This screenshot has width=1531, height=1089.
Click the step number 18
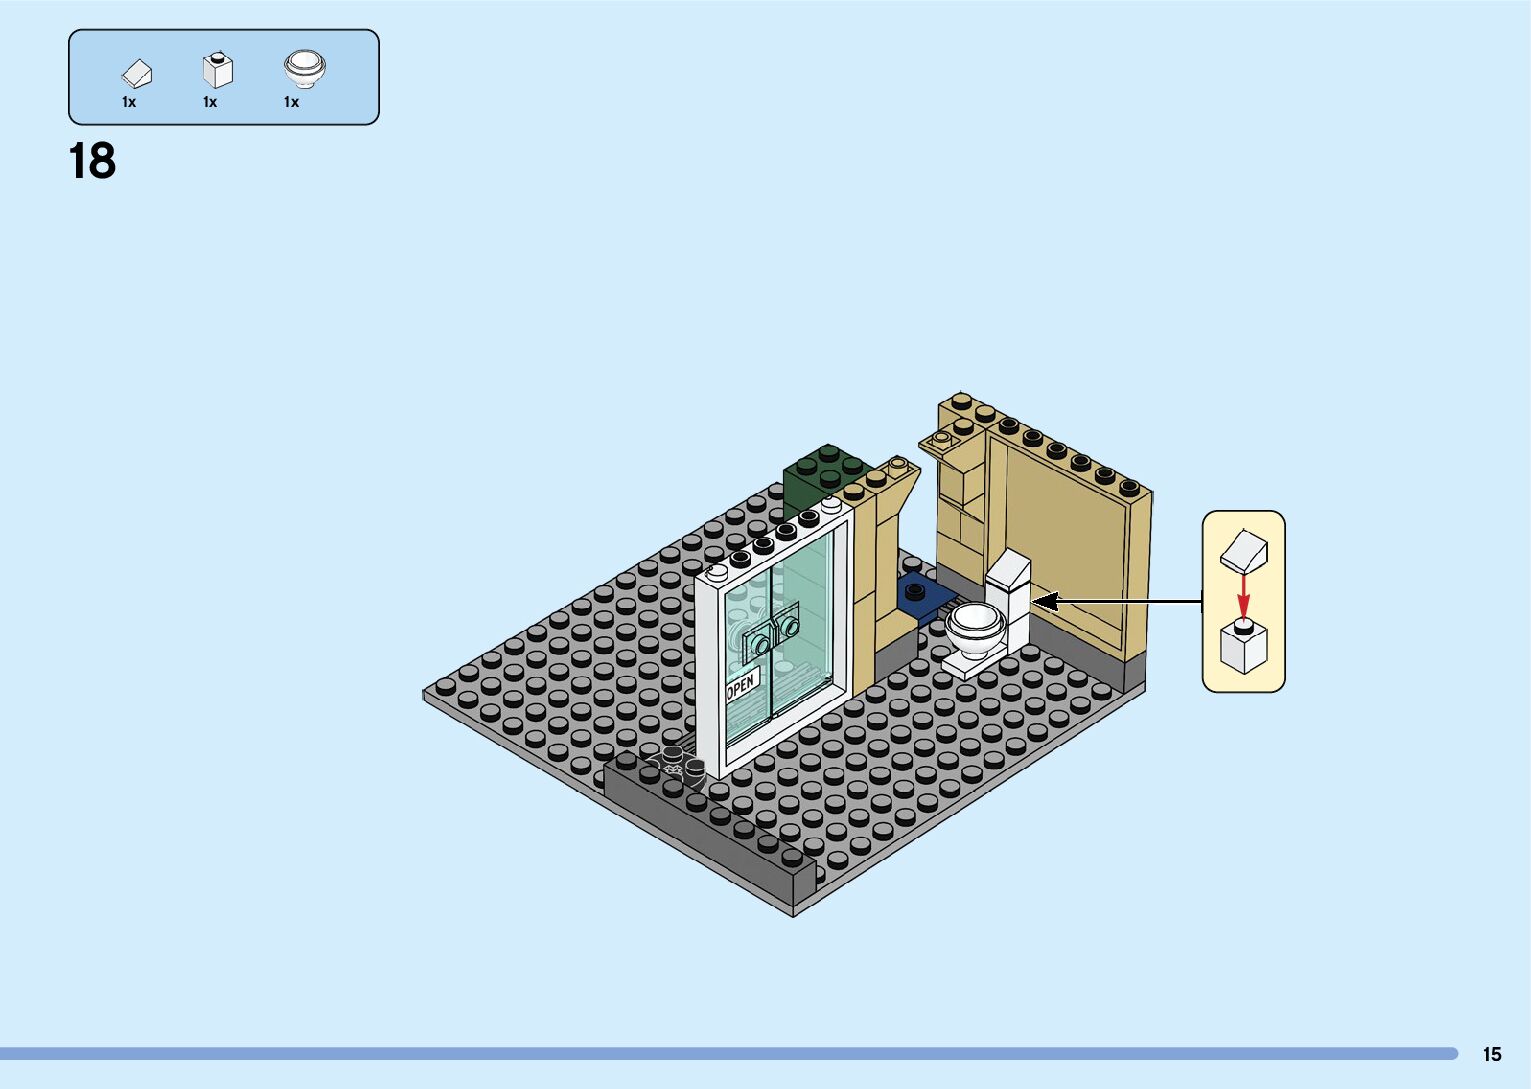(92, 162)
